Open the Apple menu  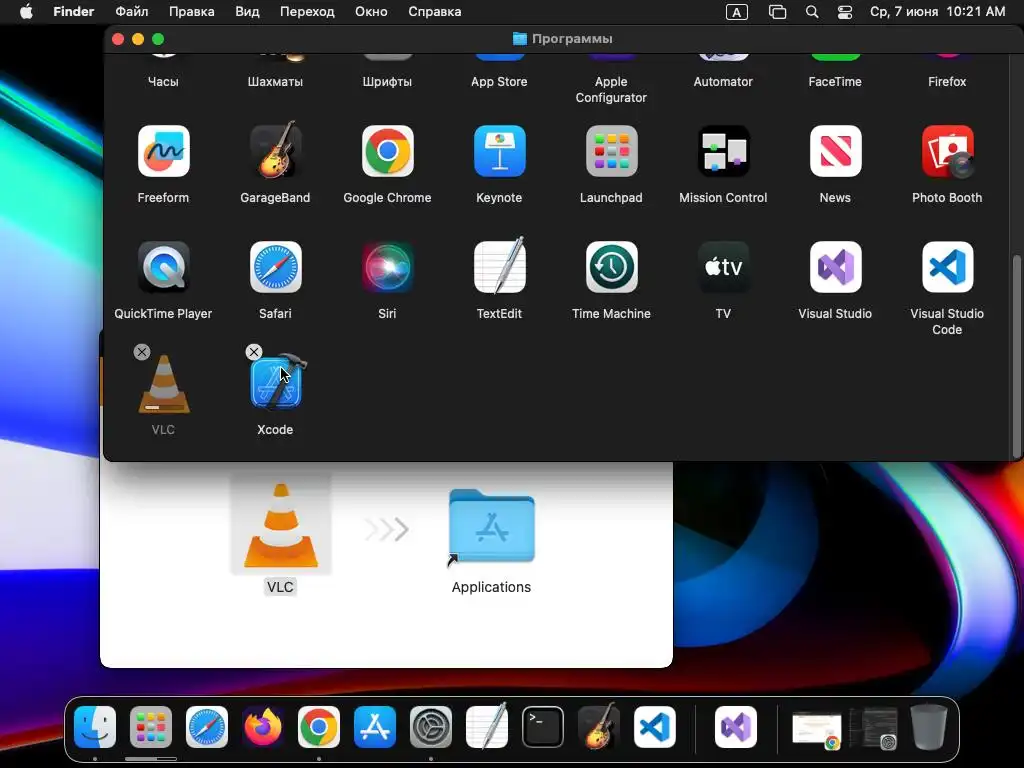pyautogui.click(x=26, y=12)
